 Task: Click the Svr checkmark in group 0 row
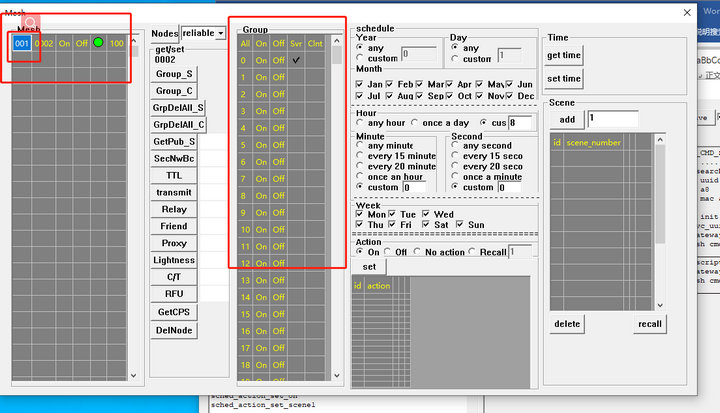297,60
